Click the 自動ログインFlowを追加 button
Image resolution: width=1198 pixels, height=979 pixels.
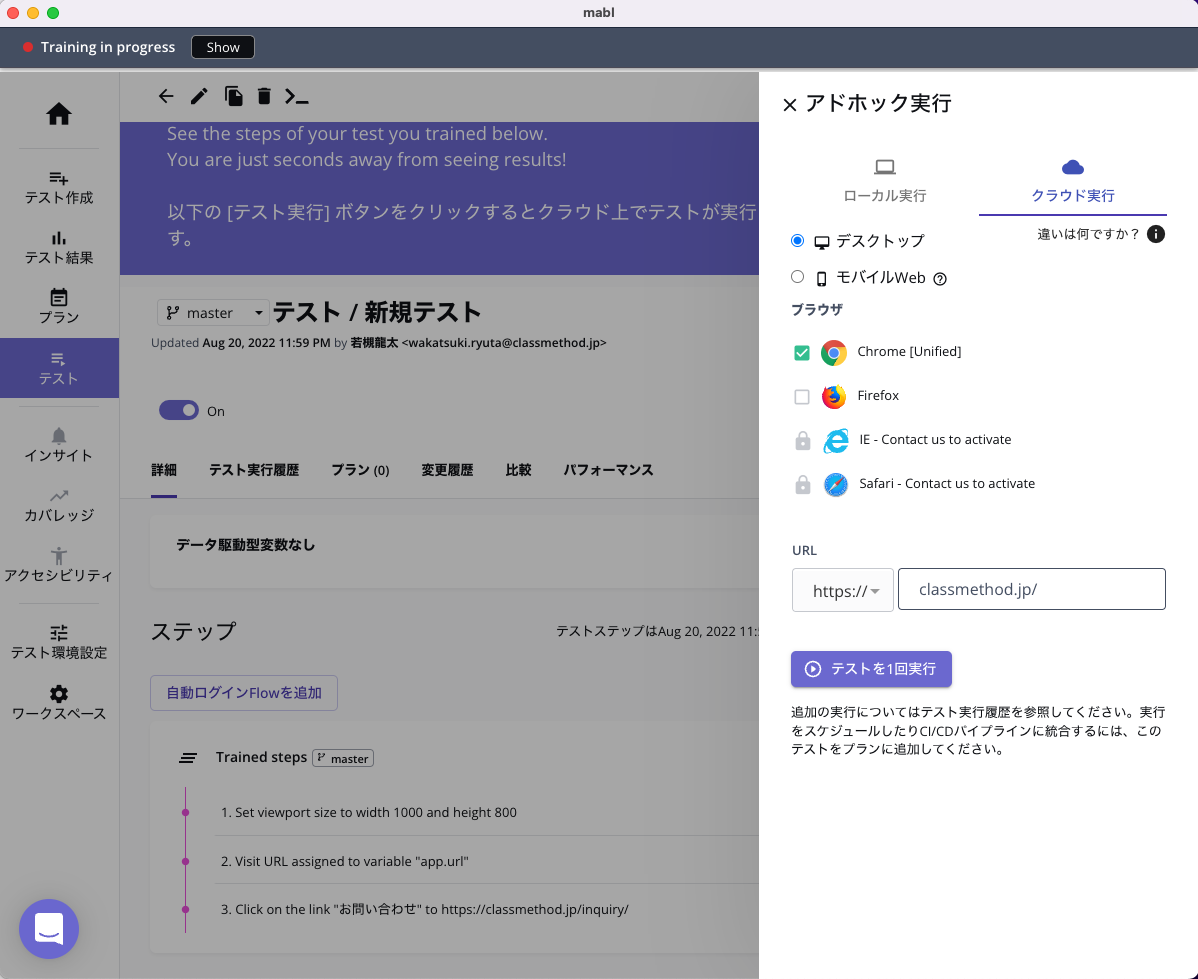point(244,693)
